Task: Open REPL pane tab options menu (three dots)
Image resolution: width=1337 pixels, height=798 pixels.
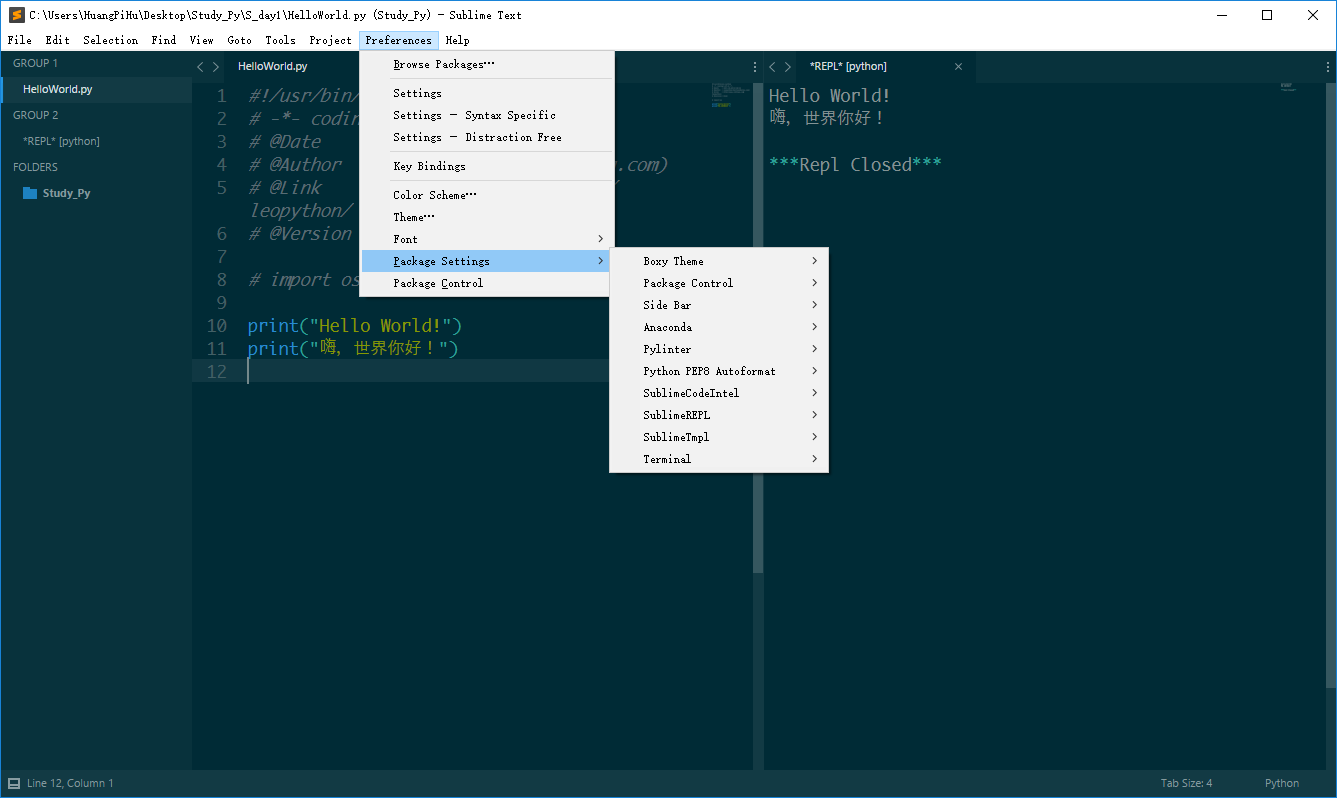Action: point(1327,67)
